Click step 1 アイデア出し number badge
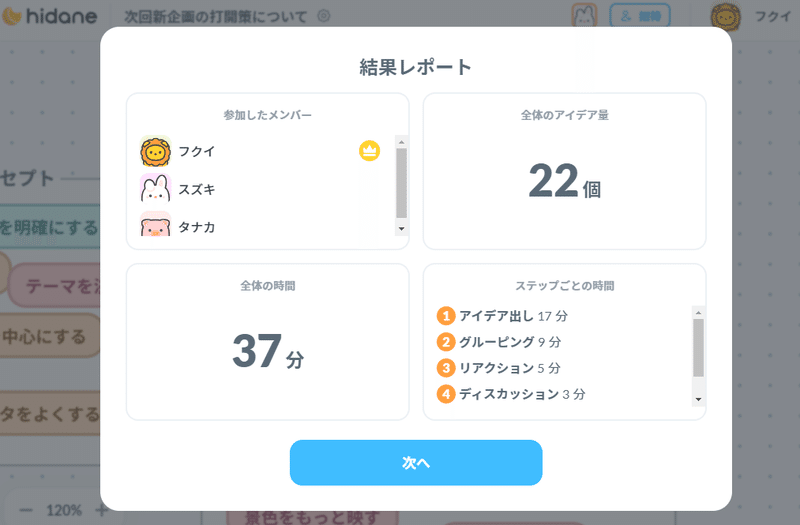This screenshot has height=525, width=800. [446, 316]
